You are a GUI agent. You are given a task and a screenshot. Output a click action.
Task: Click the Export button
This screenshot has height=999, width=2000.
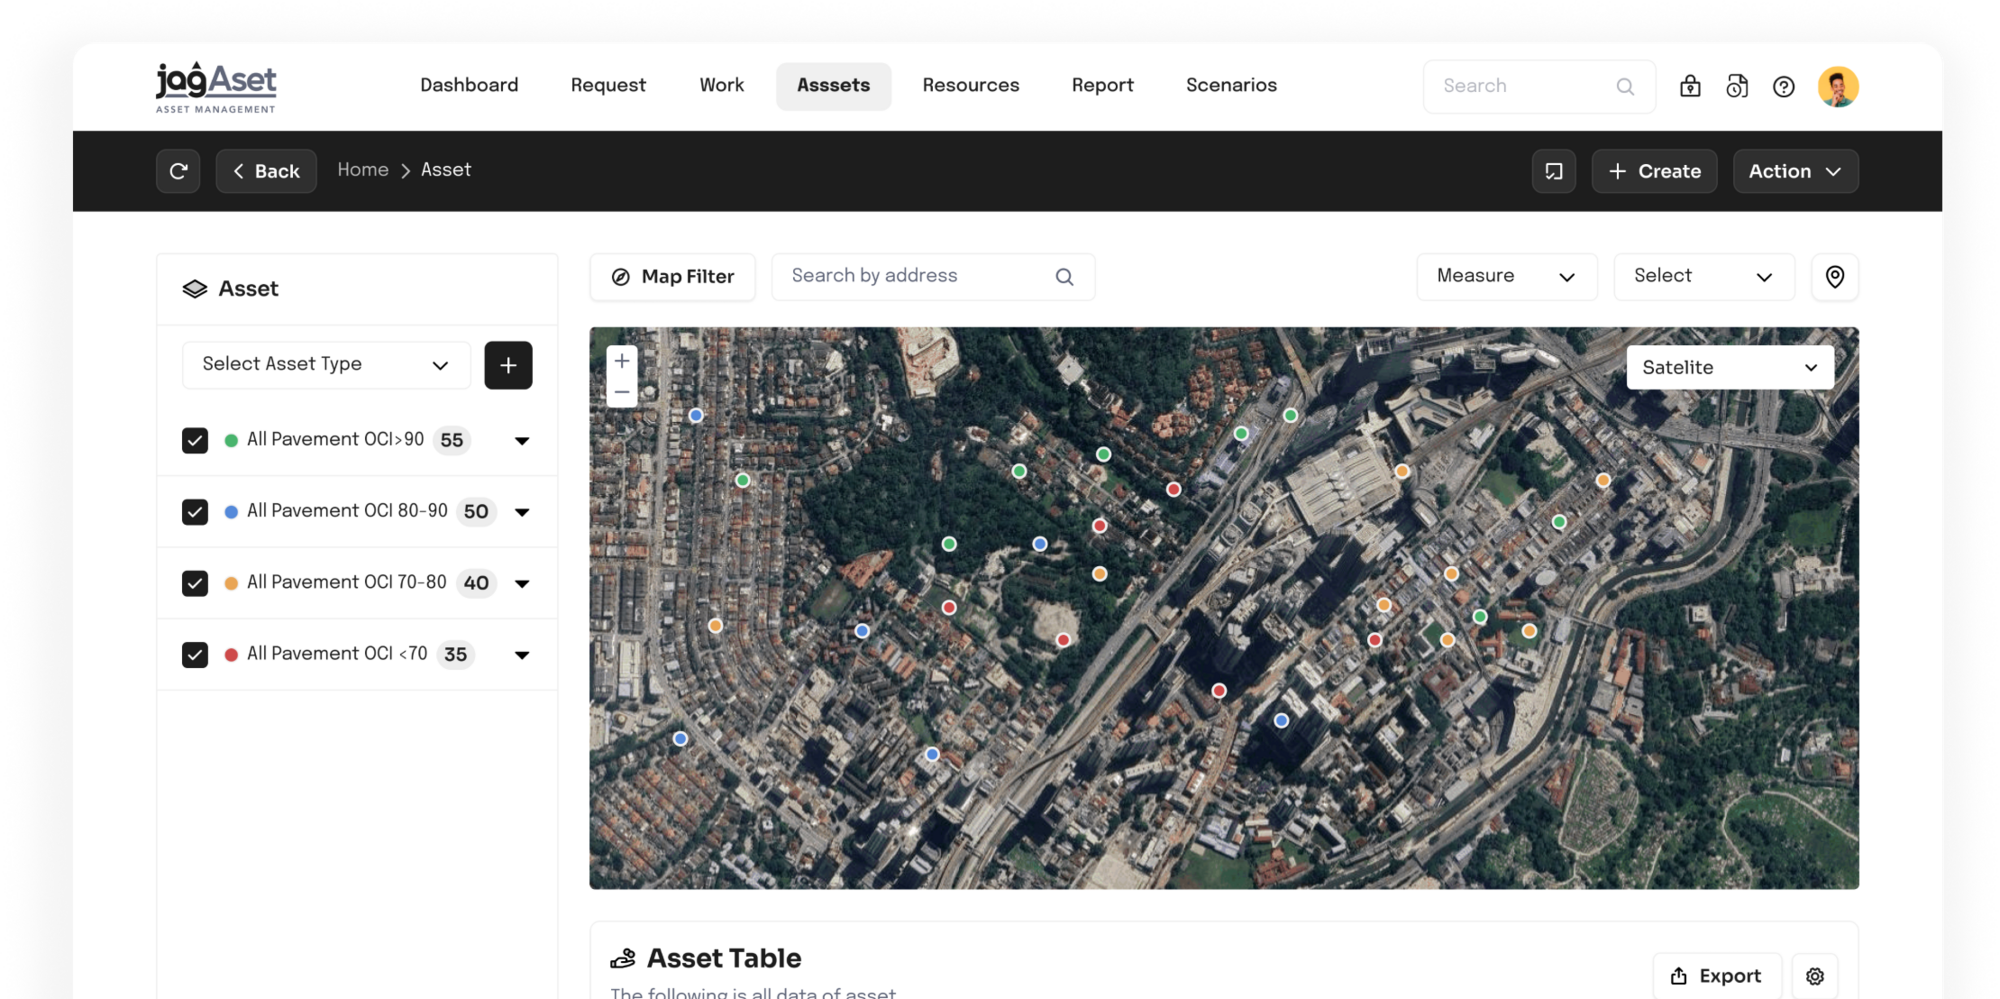1716,976
